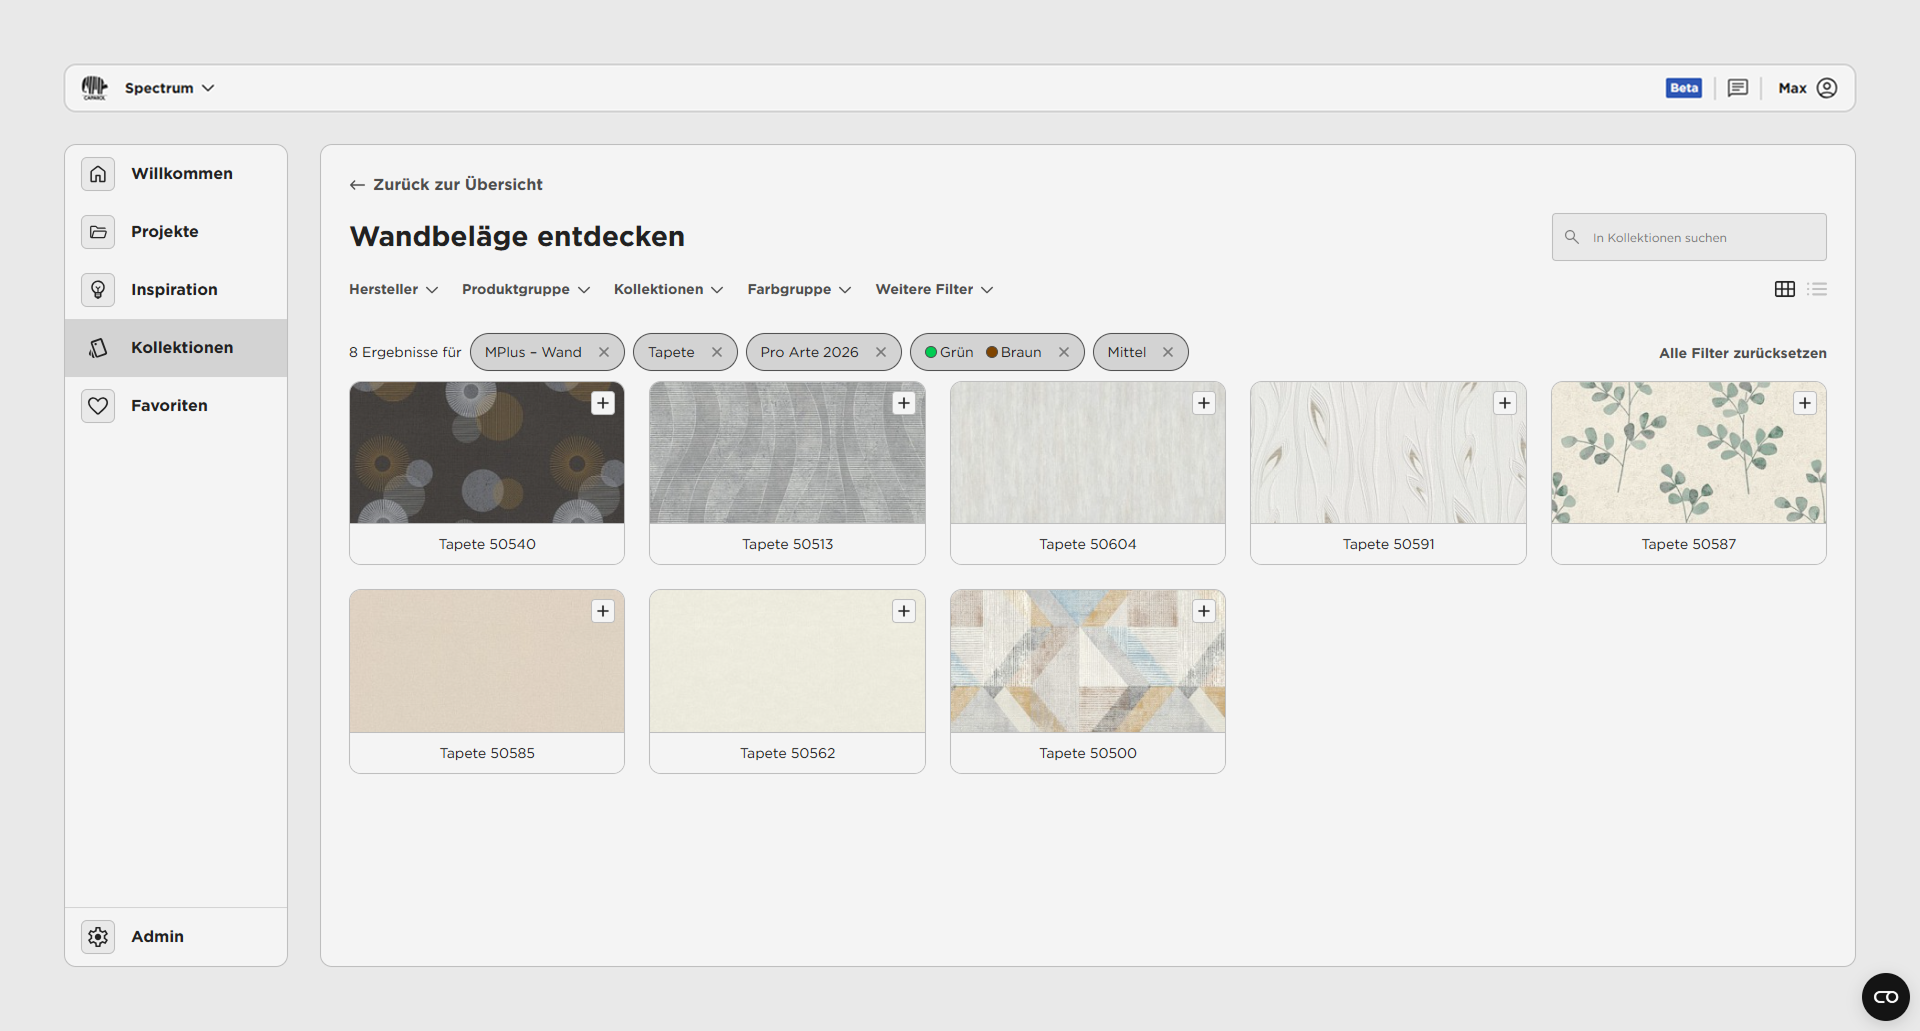Go to Favoriten in sidebar
1920x1031 pixels.
pyautogui.click(x=169, y=405)
